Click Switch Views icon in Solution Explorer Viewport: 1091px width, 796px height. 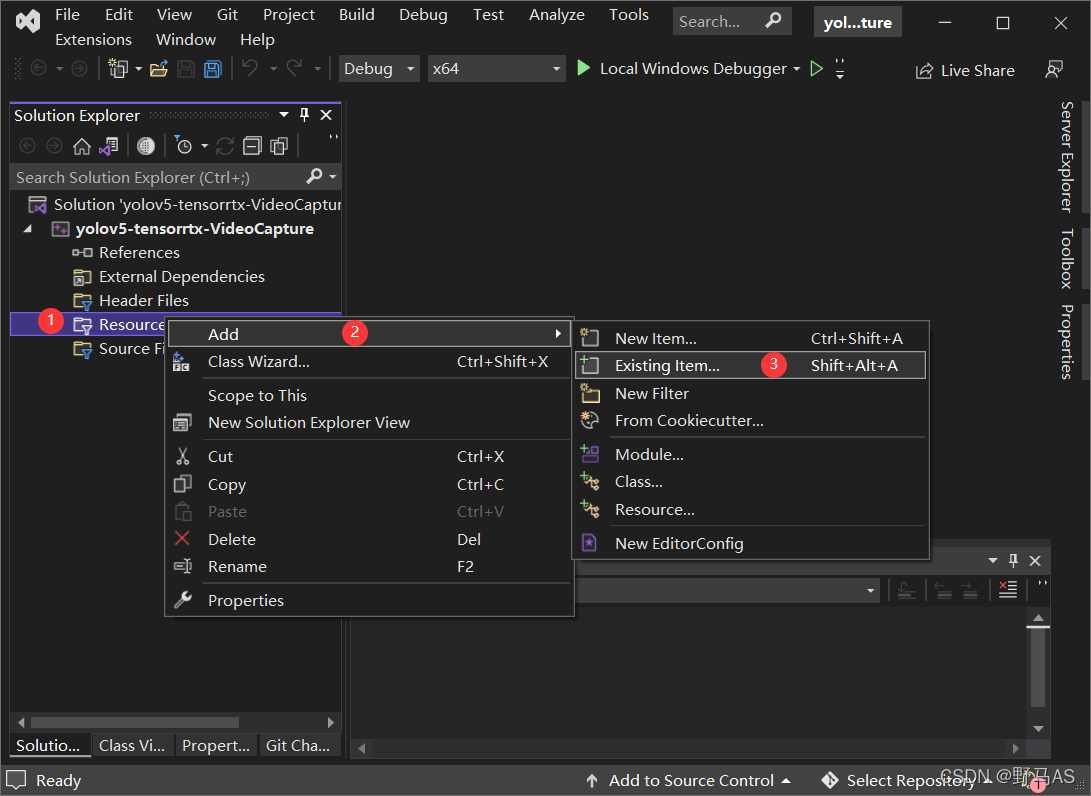coord(108,146)
